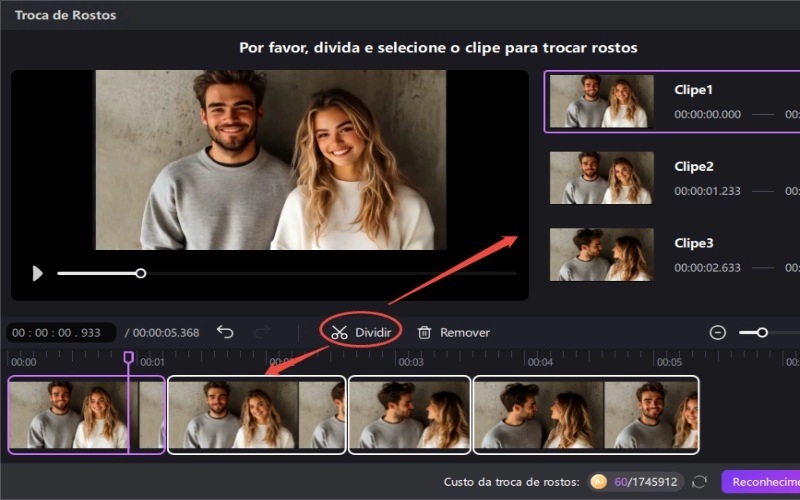Click the current time field 00:00:00.933
This screenshot has width=800, height=500.
(x=61, y=333)
